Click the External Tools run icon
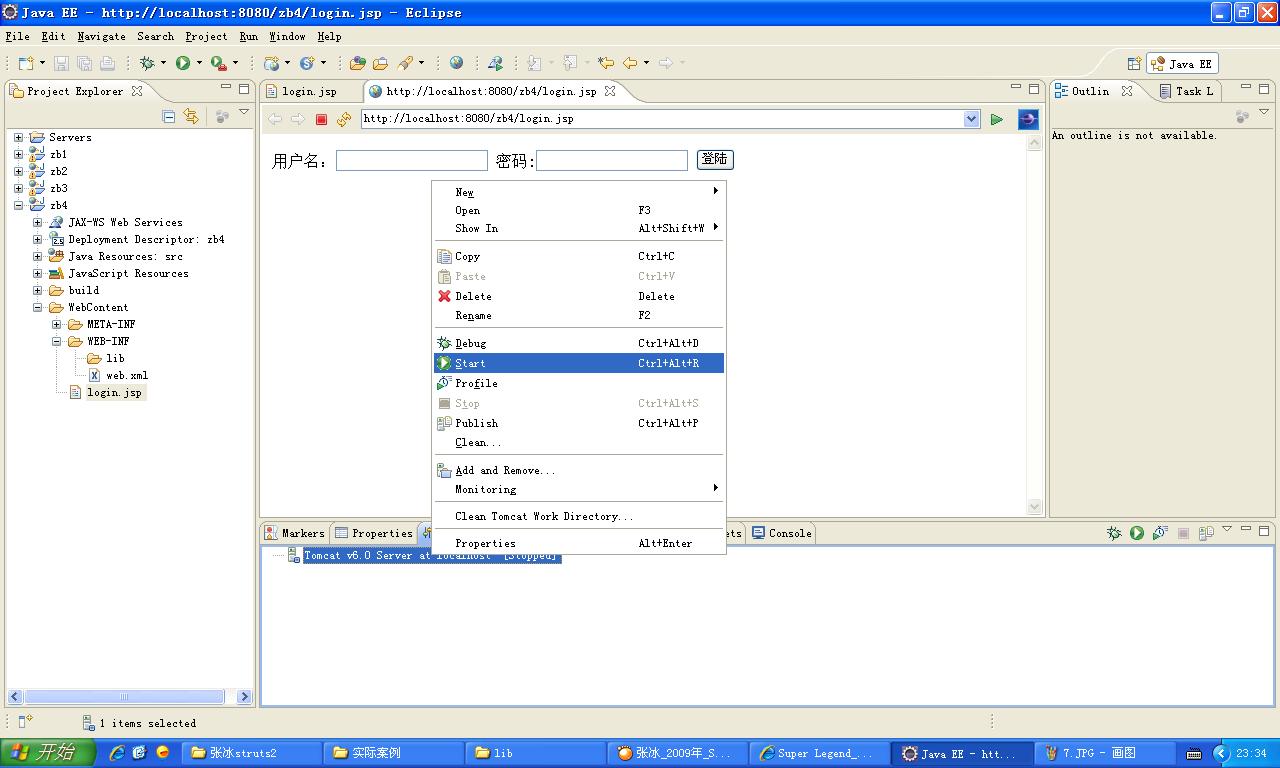The height and width of the screenshot is (768, 1280). click(218, 63)
